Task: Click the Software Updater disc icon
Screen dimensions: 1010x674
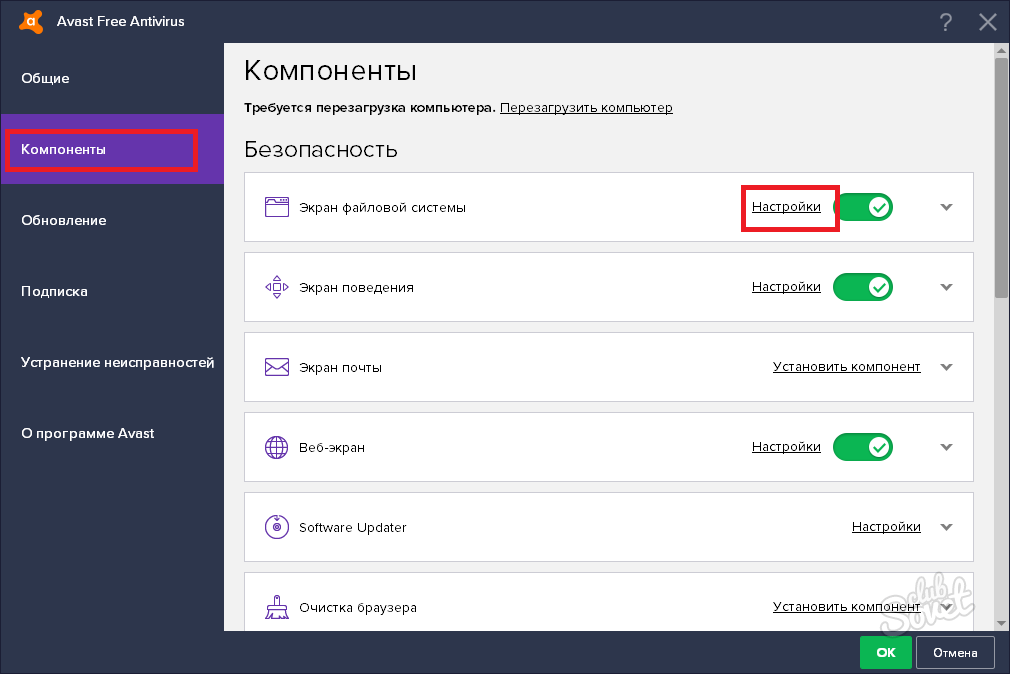Action: pyautogui.click(x=276, y=527)
